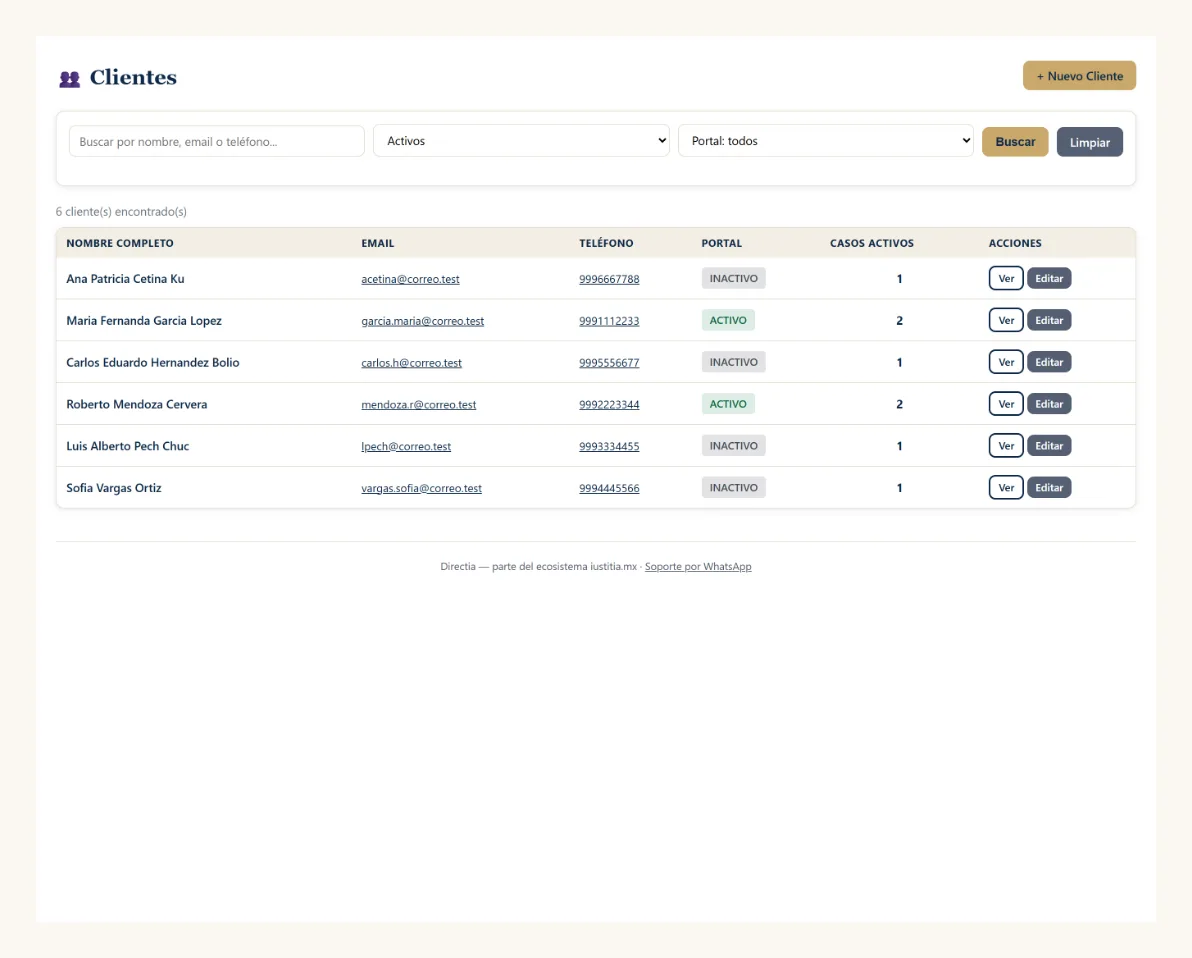The height and width of the screenshot is (958, 1192).
Task: Edit Maria Fernanda Garcia Lopez's record
Action: click(1048, 320)
